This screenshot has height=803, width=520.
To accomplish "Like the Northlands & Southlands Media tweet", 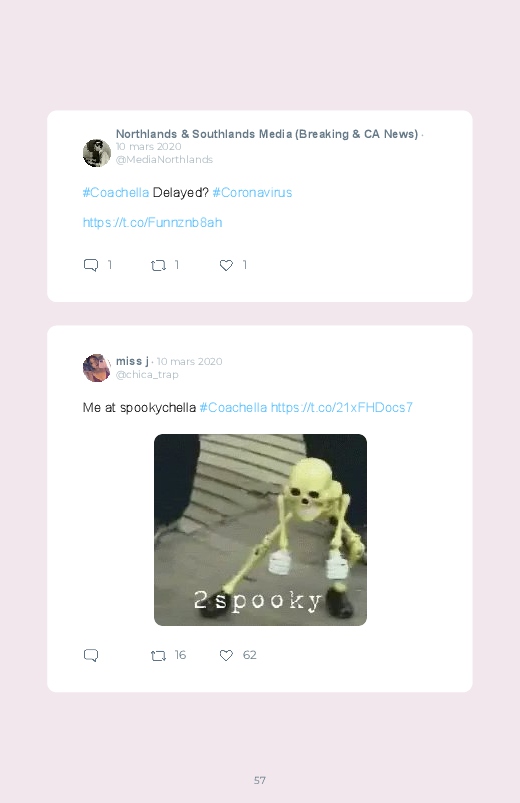I will [226, 265].
